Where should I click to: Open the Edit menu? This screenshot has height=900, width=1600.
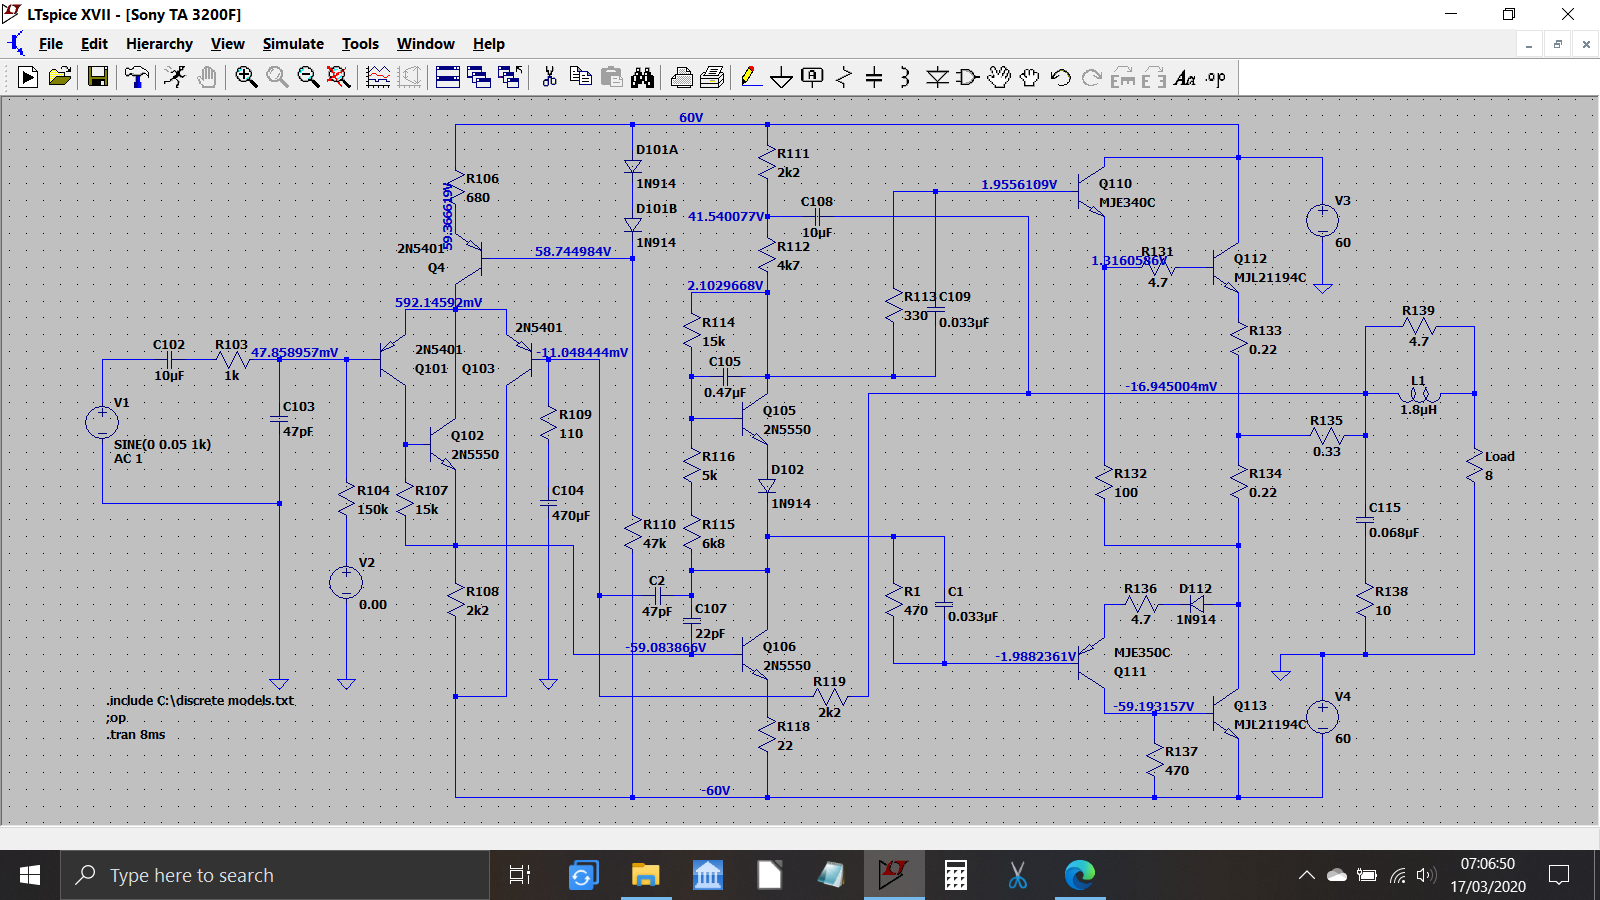(x=94, y=44)
